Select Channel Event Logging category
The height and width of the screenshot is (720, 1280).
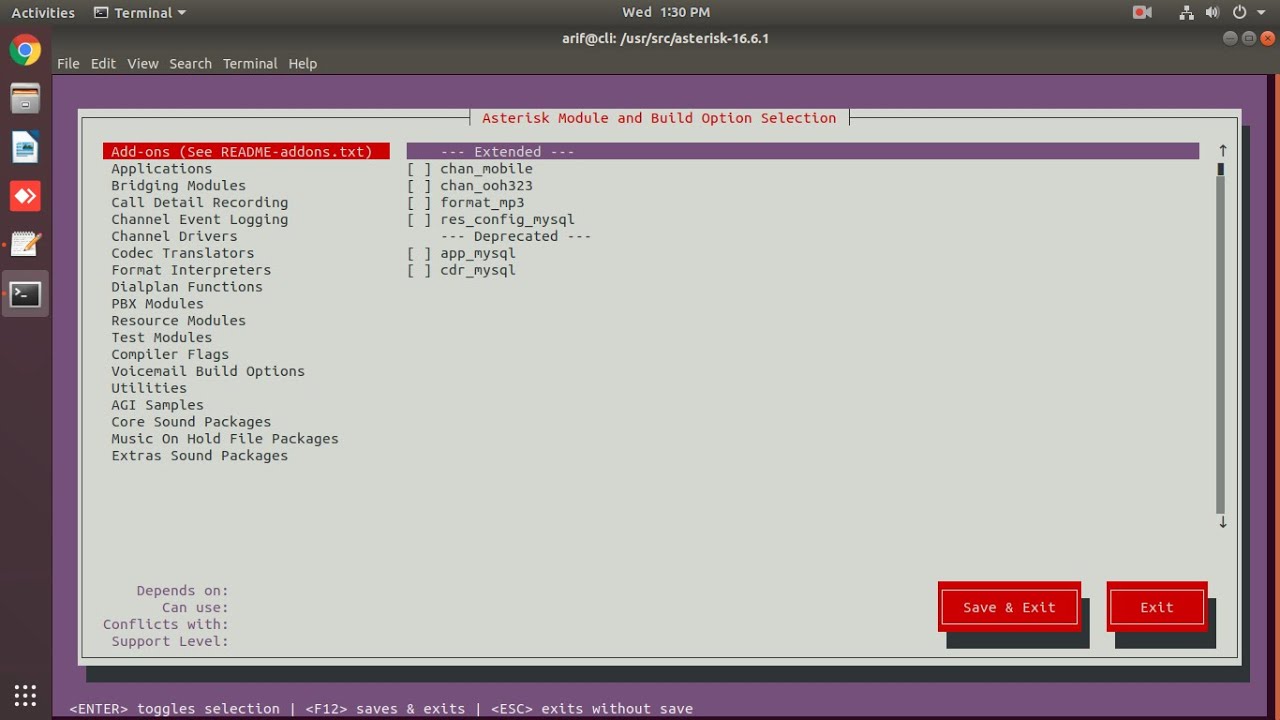[x=199, y=220]
